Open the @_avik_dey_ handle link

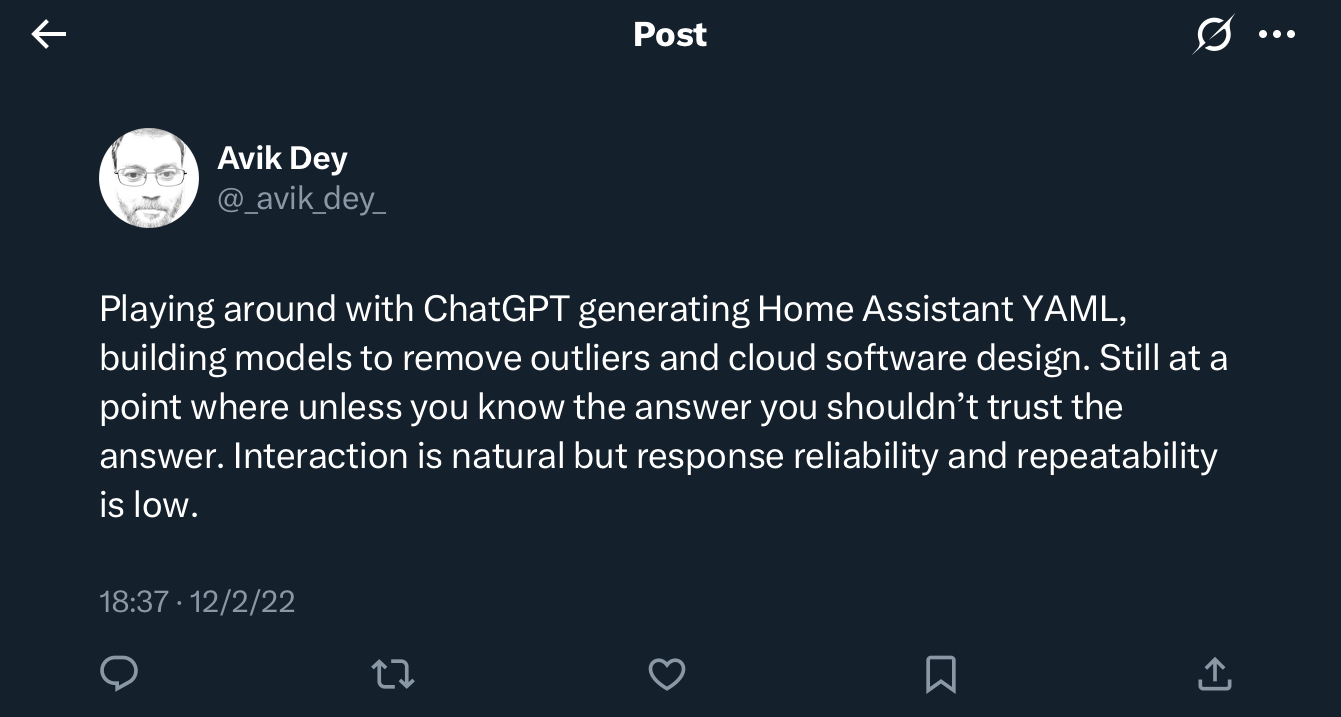(x=301, y=200)
